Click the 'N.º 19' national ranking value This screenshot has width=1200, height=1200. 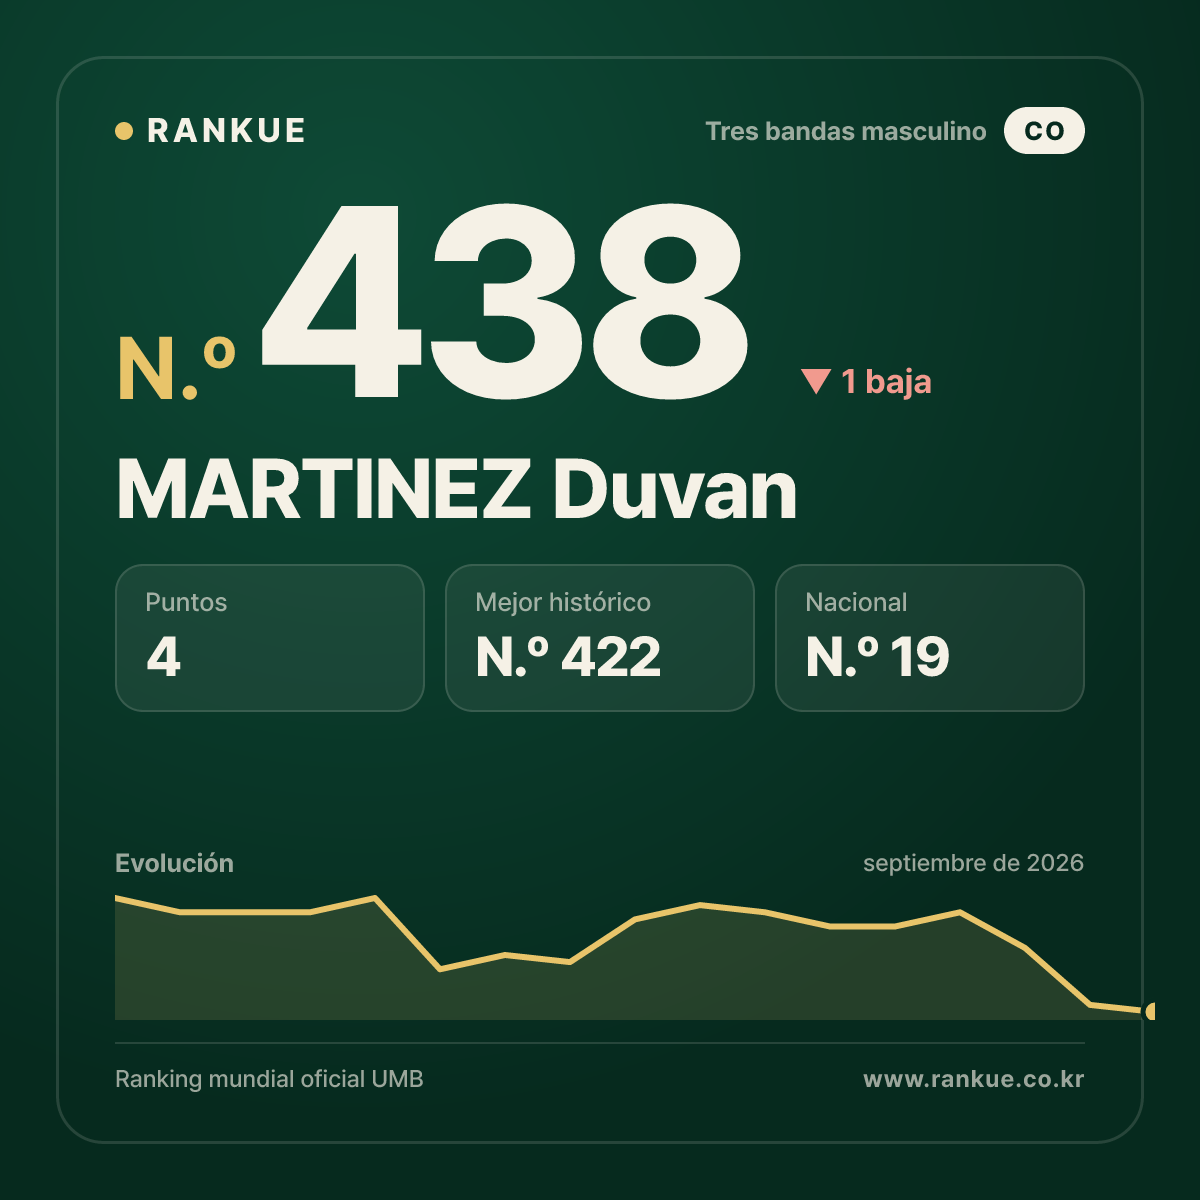pos(877,657)
